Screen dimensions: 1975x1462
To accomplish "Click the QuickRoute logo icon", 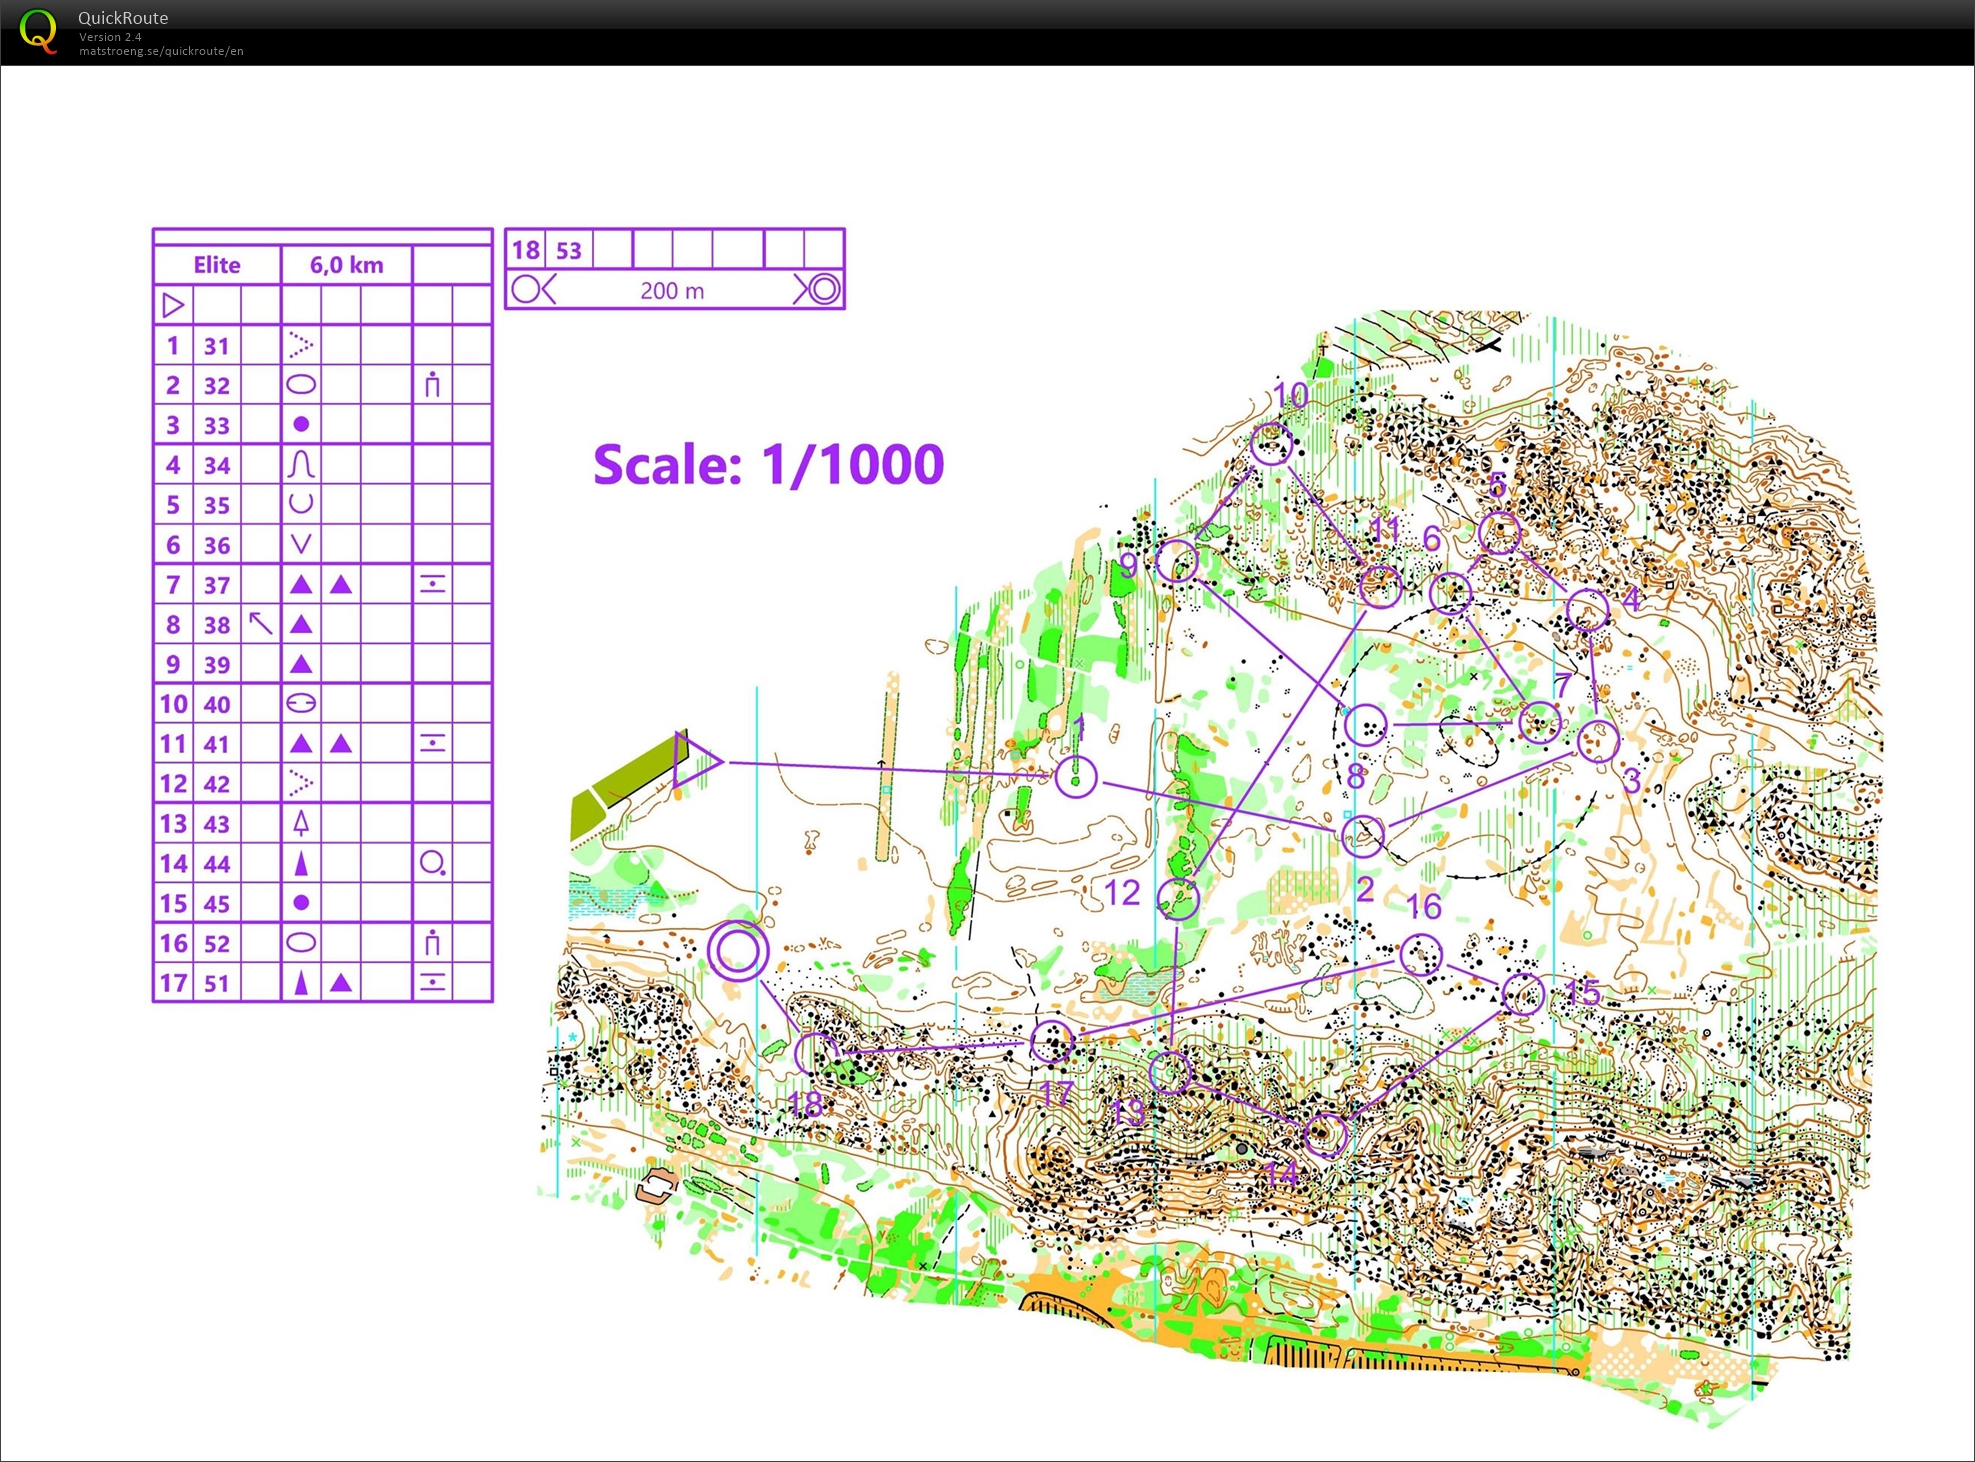I will (38, 30).
